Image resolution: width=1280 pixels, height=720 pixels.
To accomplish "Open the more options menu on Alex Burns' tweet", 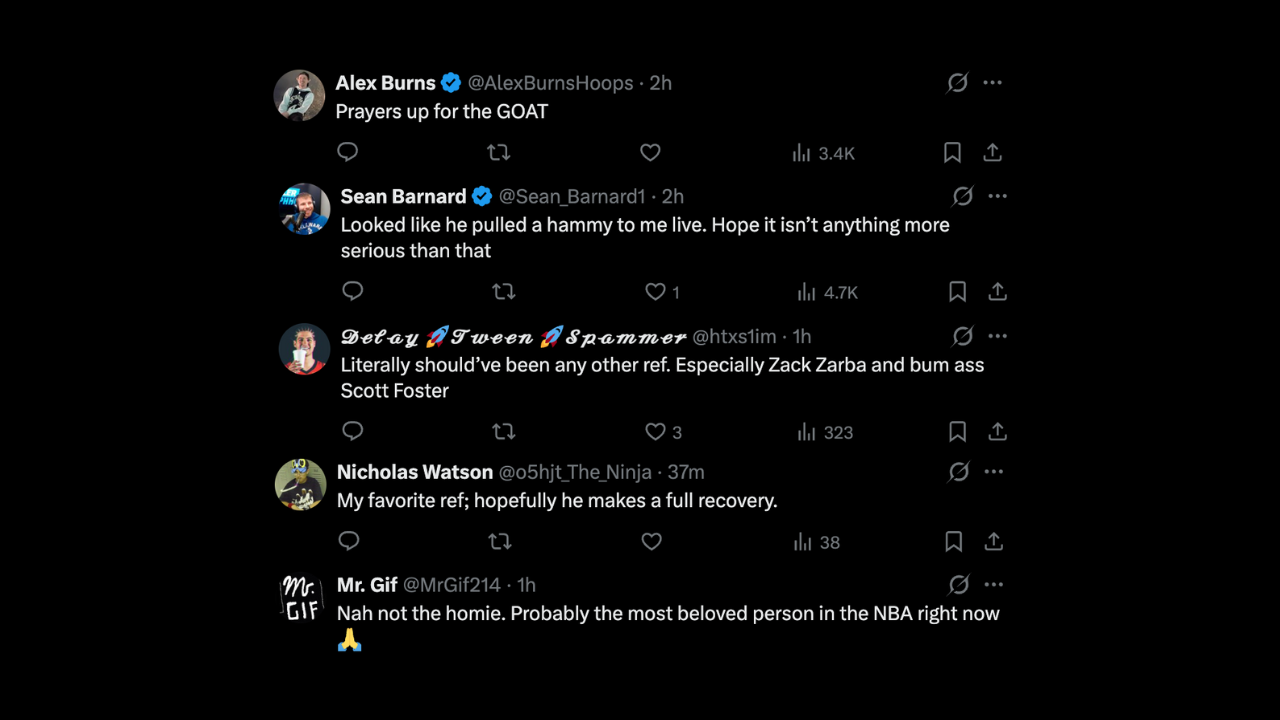I will (992, 83).
